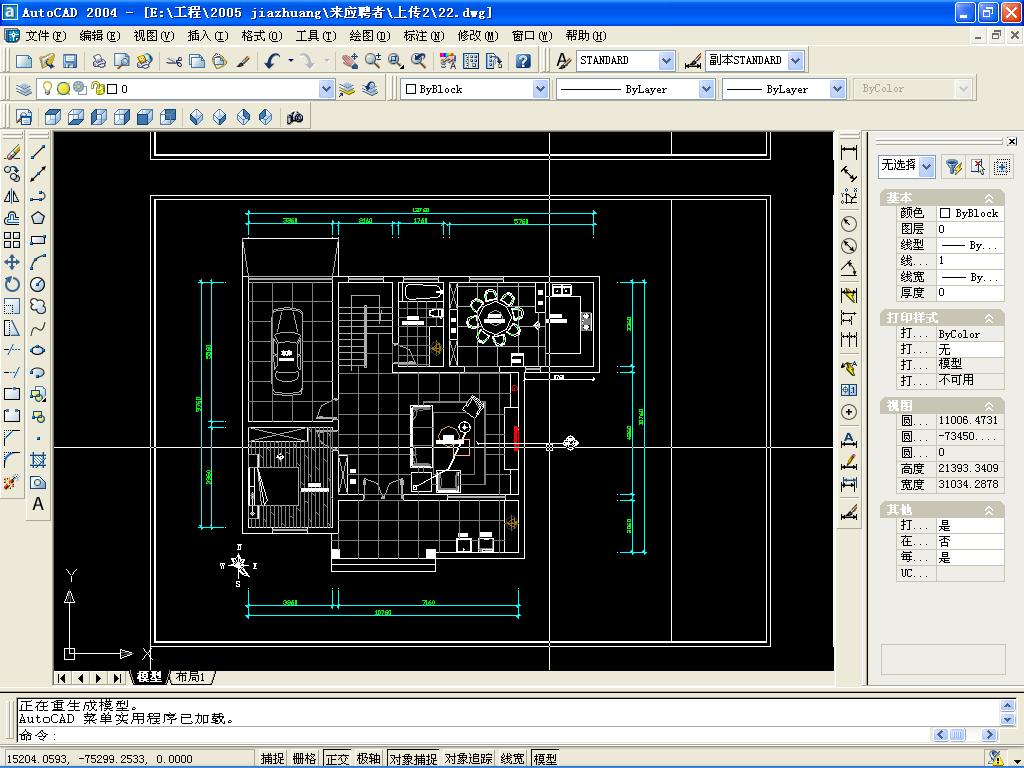
Task: Open the 绘图(D) menu
Action: pyautogui.click(x=369, y=36)
